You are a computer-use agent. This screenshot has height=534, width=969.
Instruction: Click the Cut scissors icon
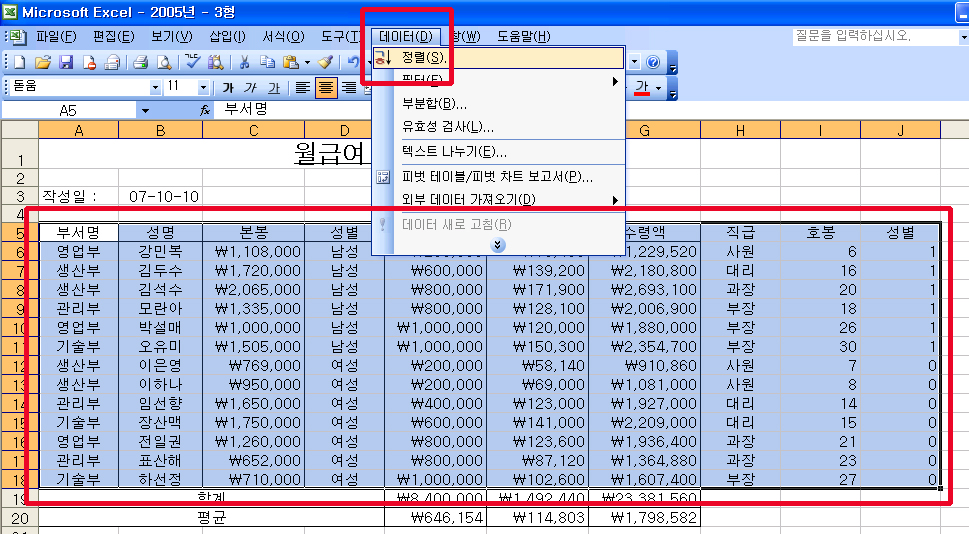pyautogui.click(x=245, y=62)
